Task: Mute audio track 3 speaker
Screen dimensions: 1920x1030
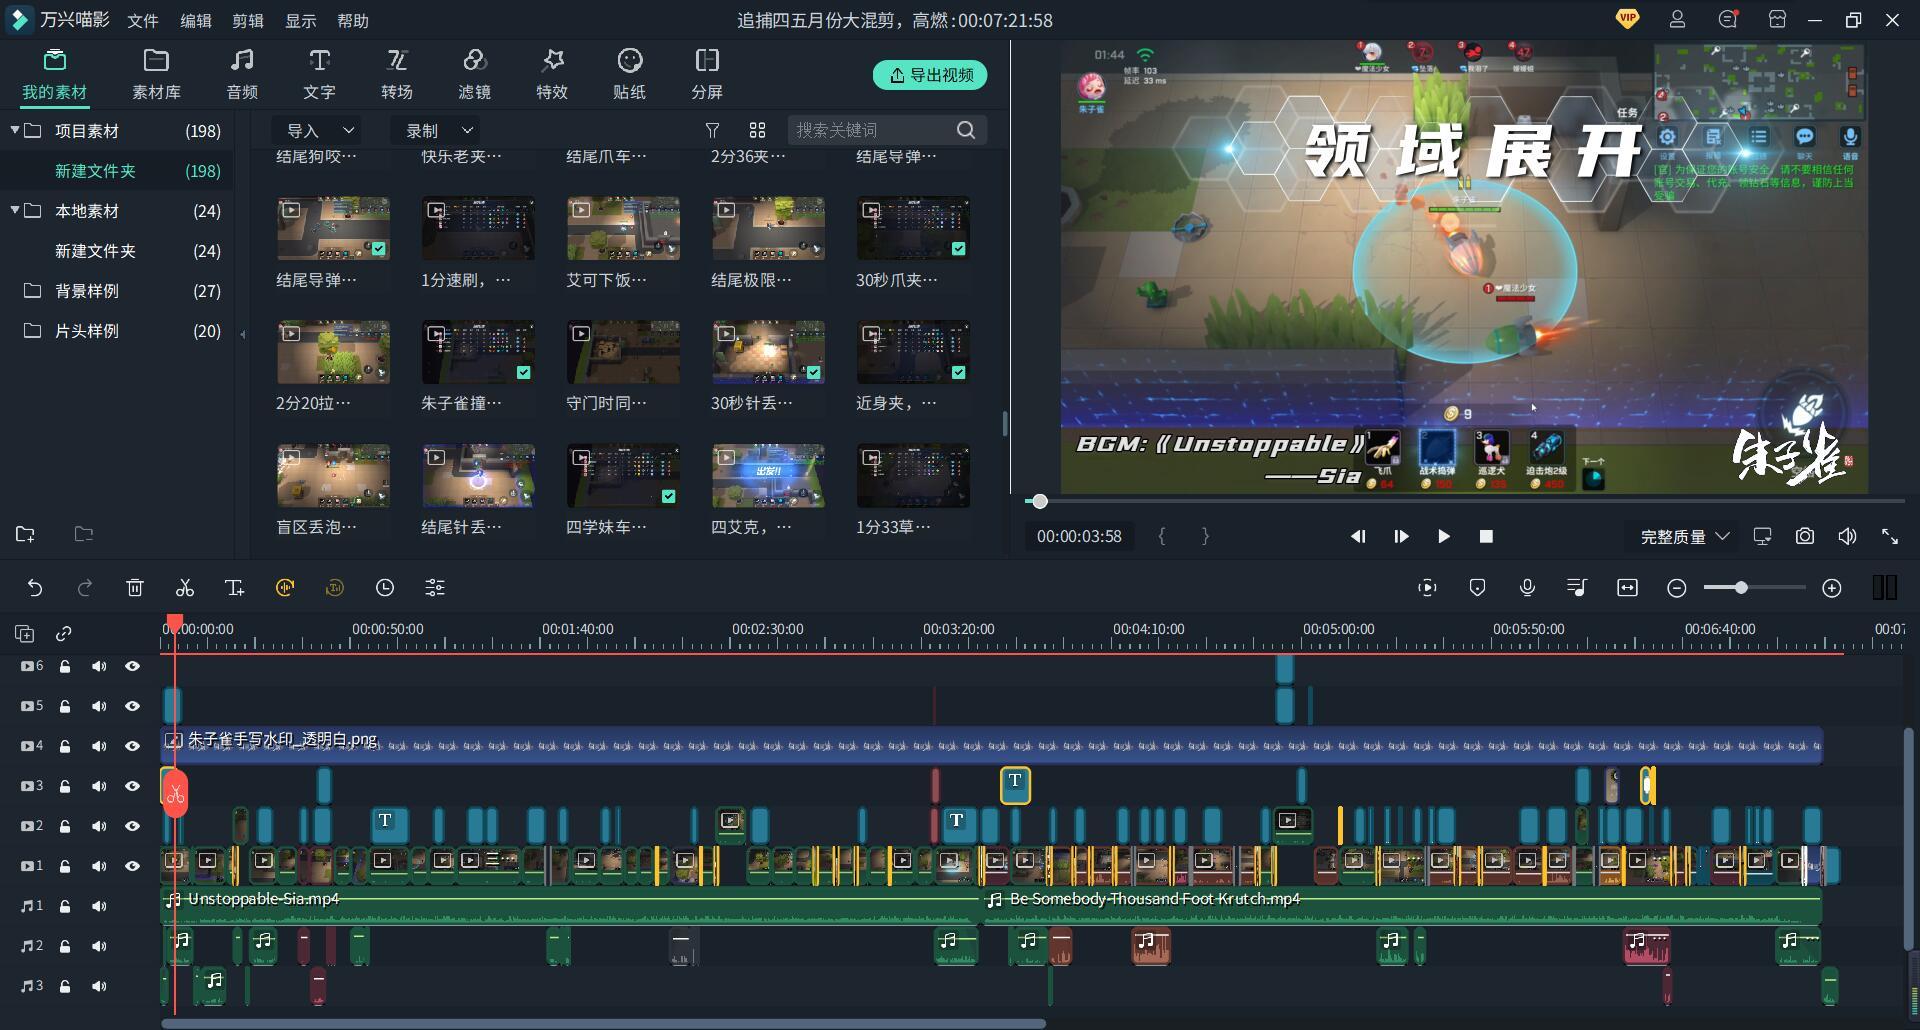Action: pyautogui.click(x=99, y=986)
